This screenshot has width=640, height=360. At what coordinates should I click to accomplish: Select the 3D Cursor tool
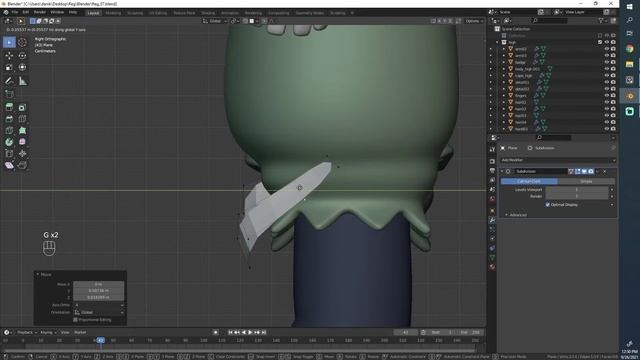[x=22, y=42]
